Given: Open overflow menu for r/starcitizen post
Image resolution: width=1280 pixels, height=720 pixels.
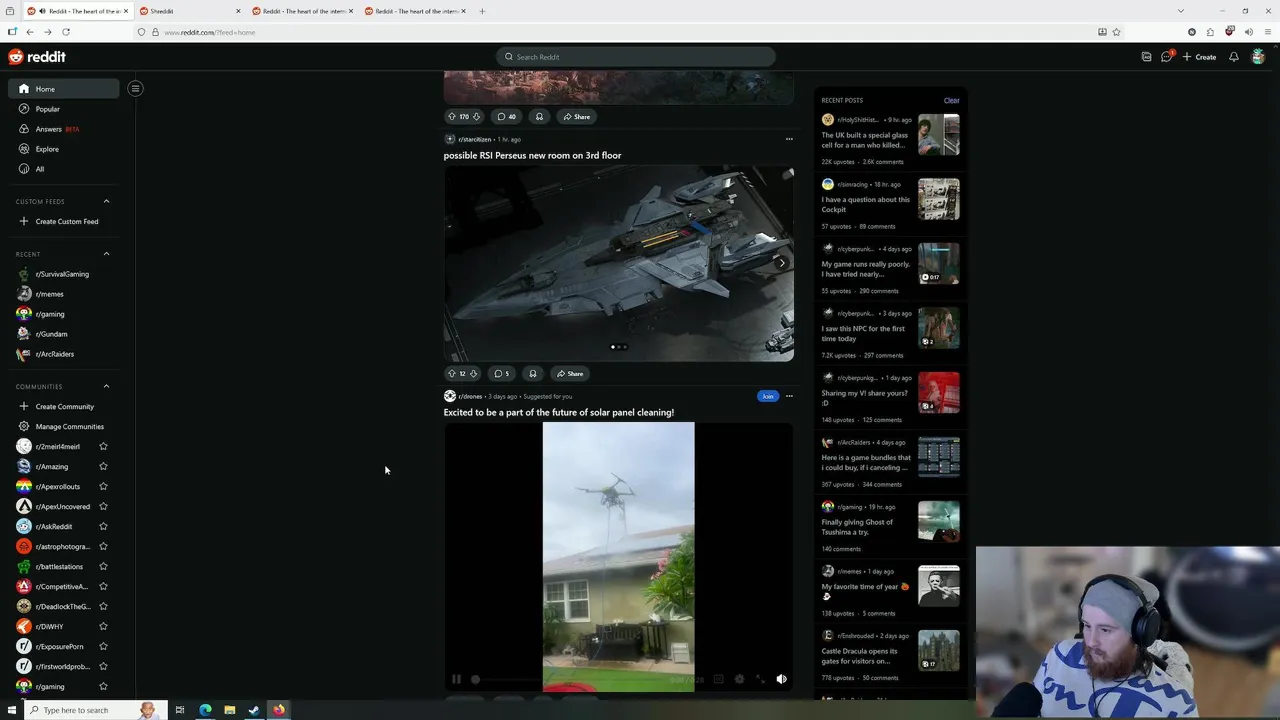Looking at the screenshot, I should (x=789, y=139).
